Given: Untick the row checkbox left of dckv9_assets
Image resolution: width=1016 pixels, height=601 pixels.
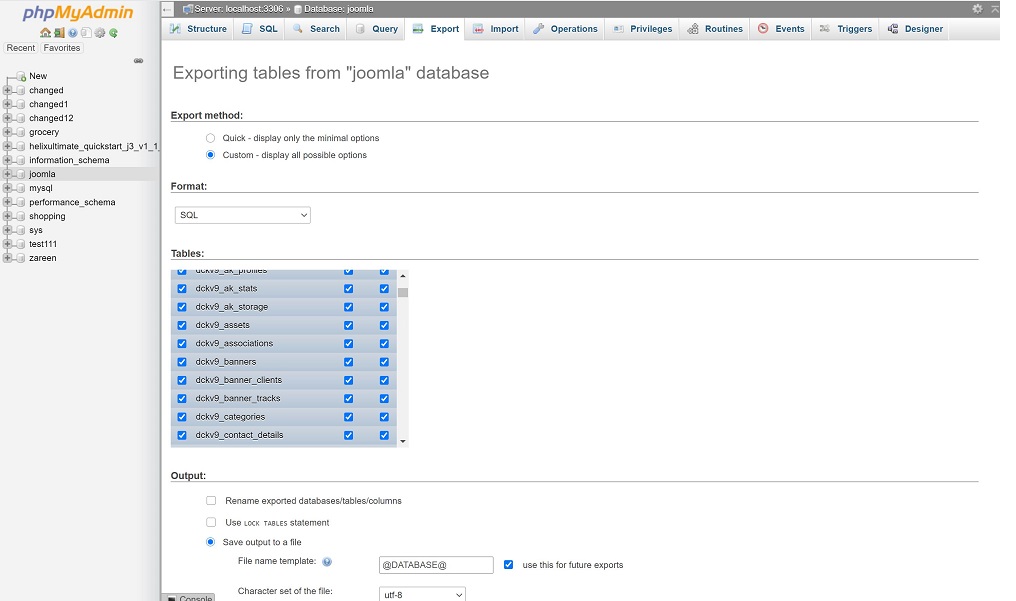Looking at the screenshot, I should click(182, 325).
